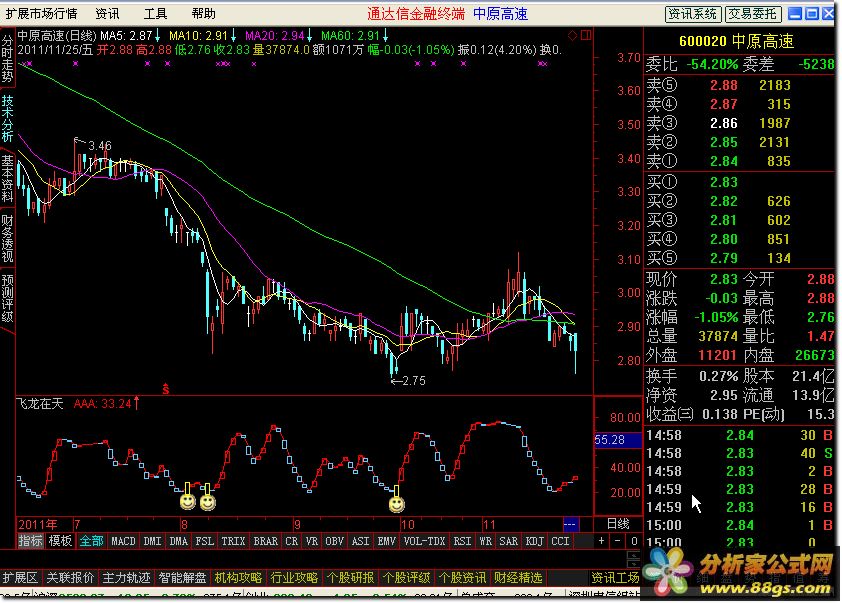Viewport: 842px width, 603px height.
Task: Switch to the VOL-TDX indicator
Action: pyautogui.click(x=425, y=541)
